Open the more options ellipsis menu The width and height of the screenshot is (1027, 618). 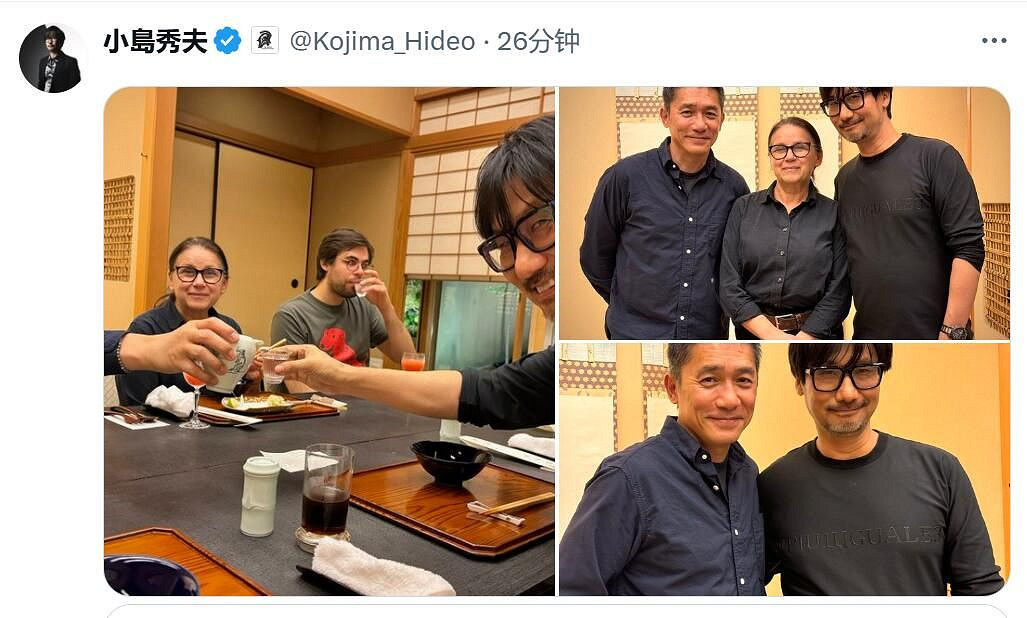coord(995,40)
